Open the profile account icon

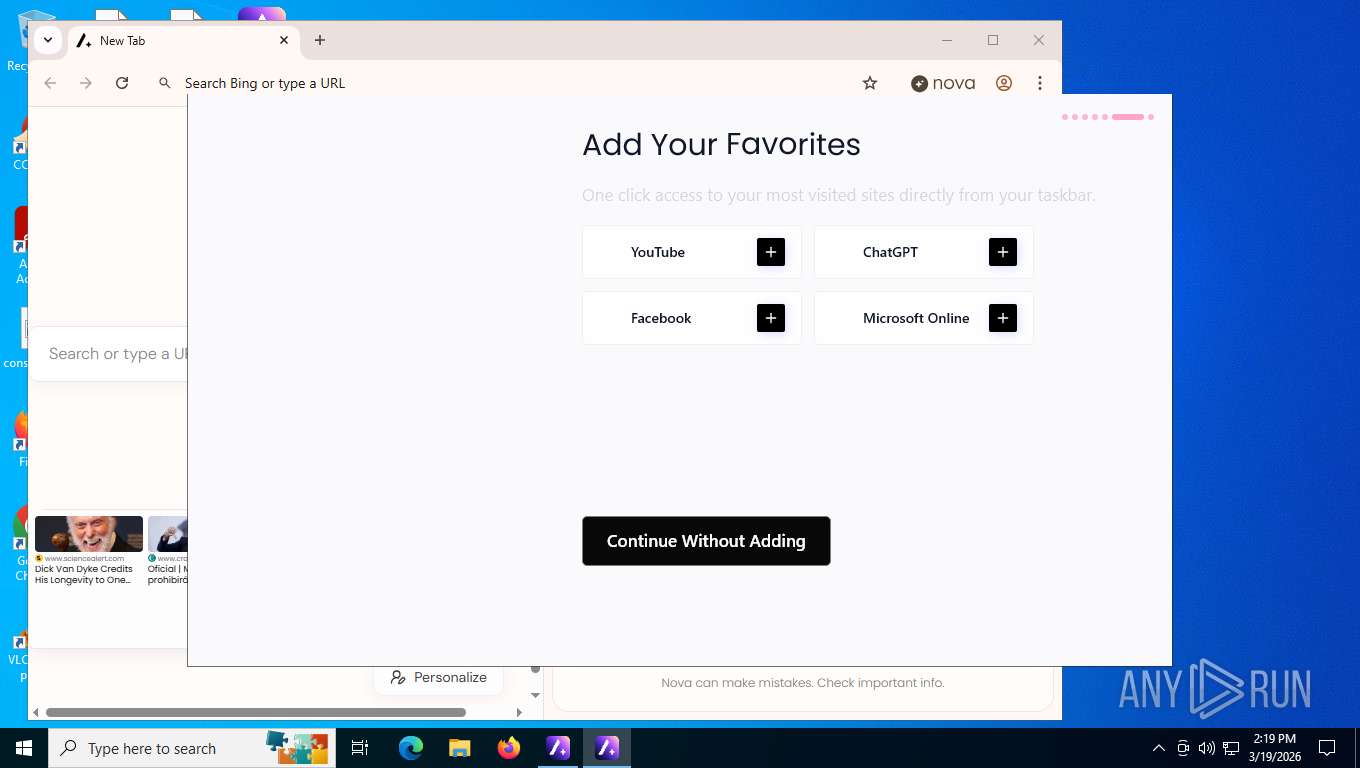[x=1004, y=83]
